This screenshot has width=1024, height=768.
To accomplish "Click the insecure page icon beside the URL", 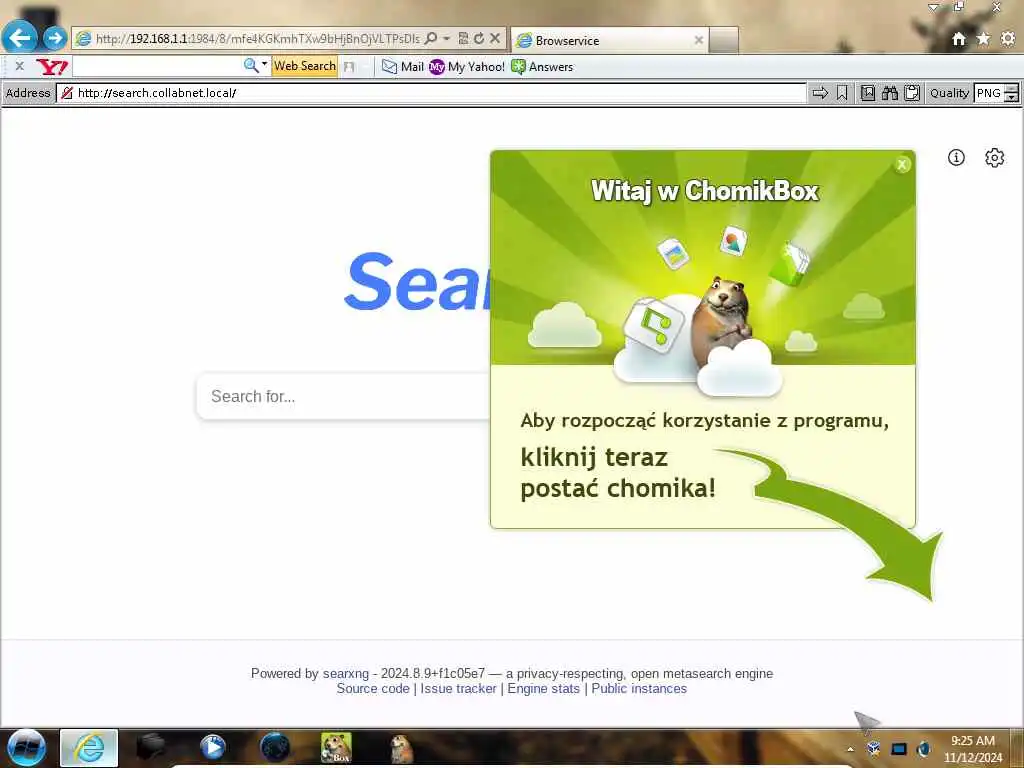I will [67, 93].
